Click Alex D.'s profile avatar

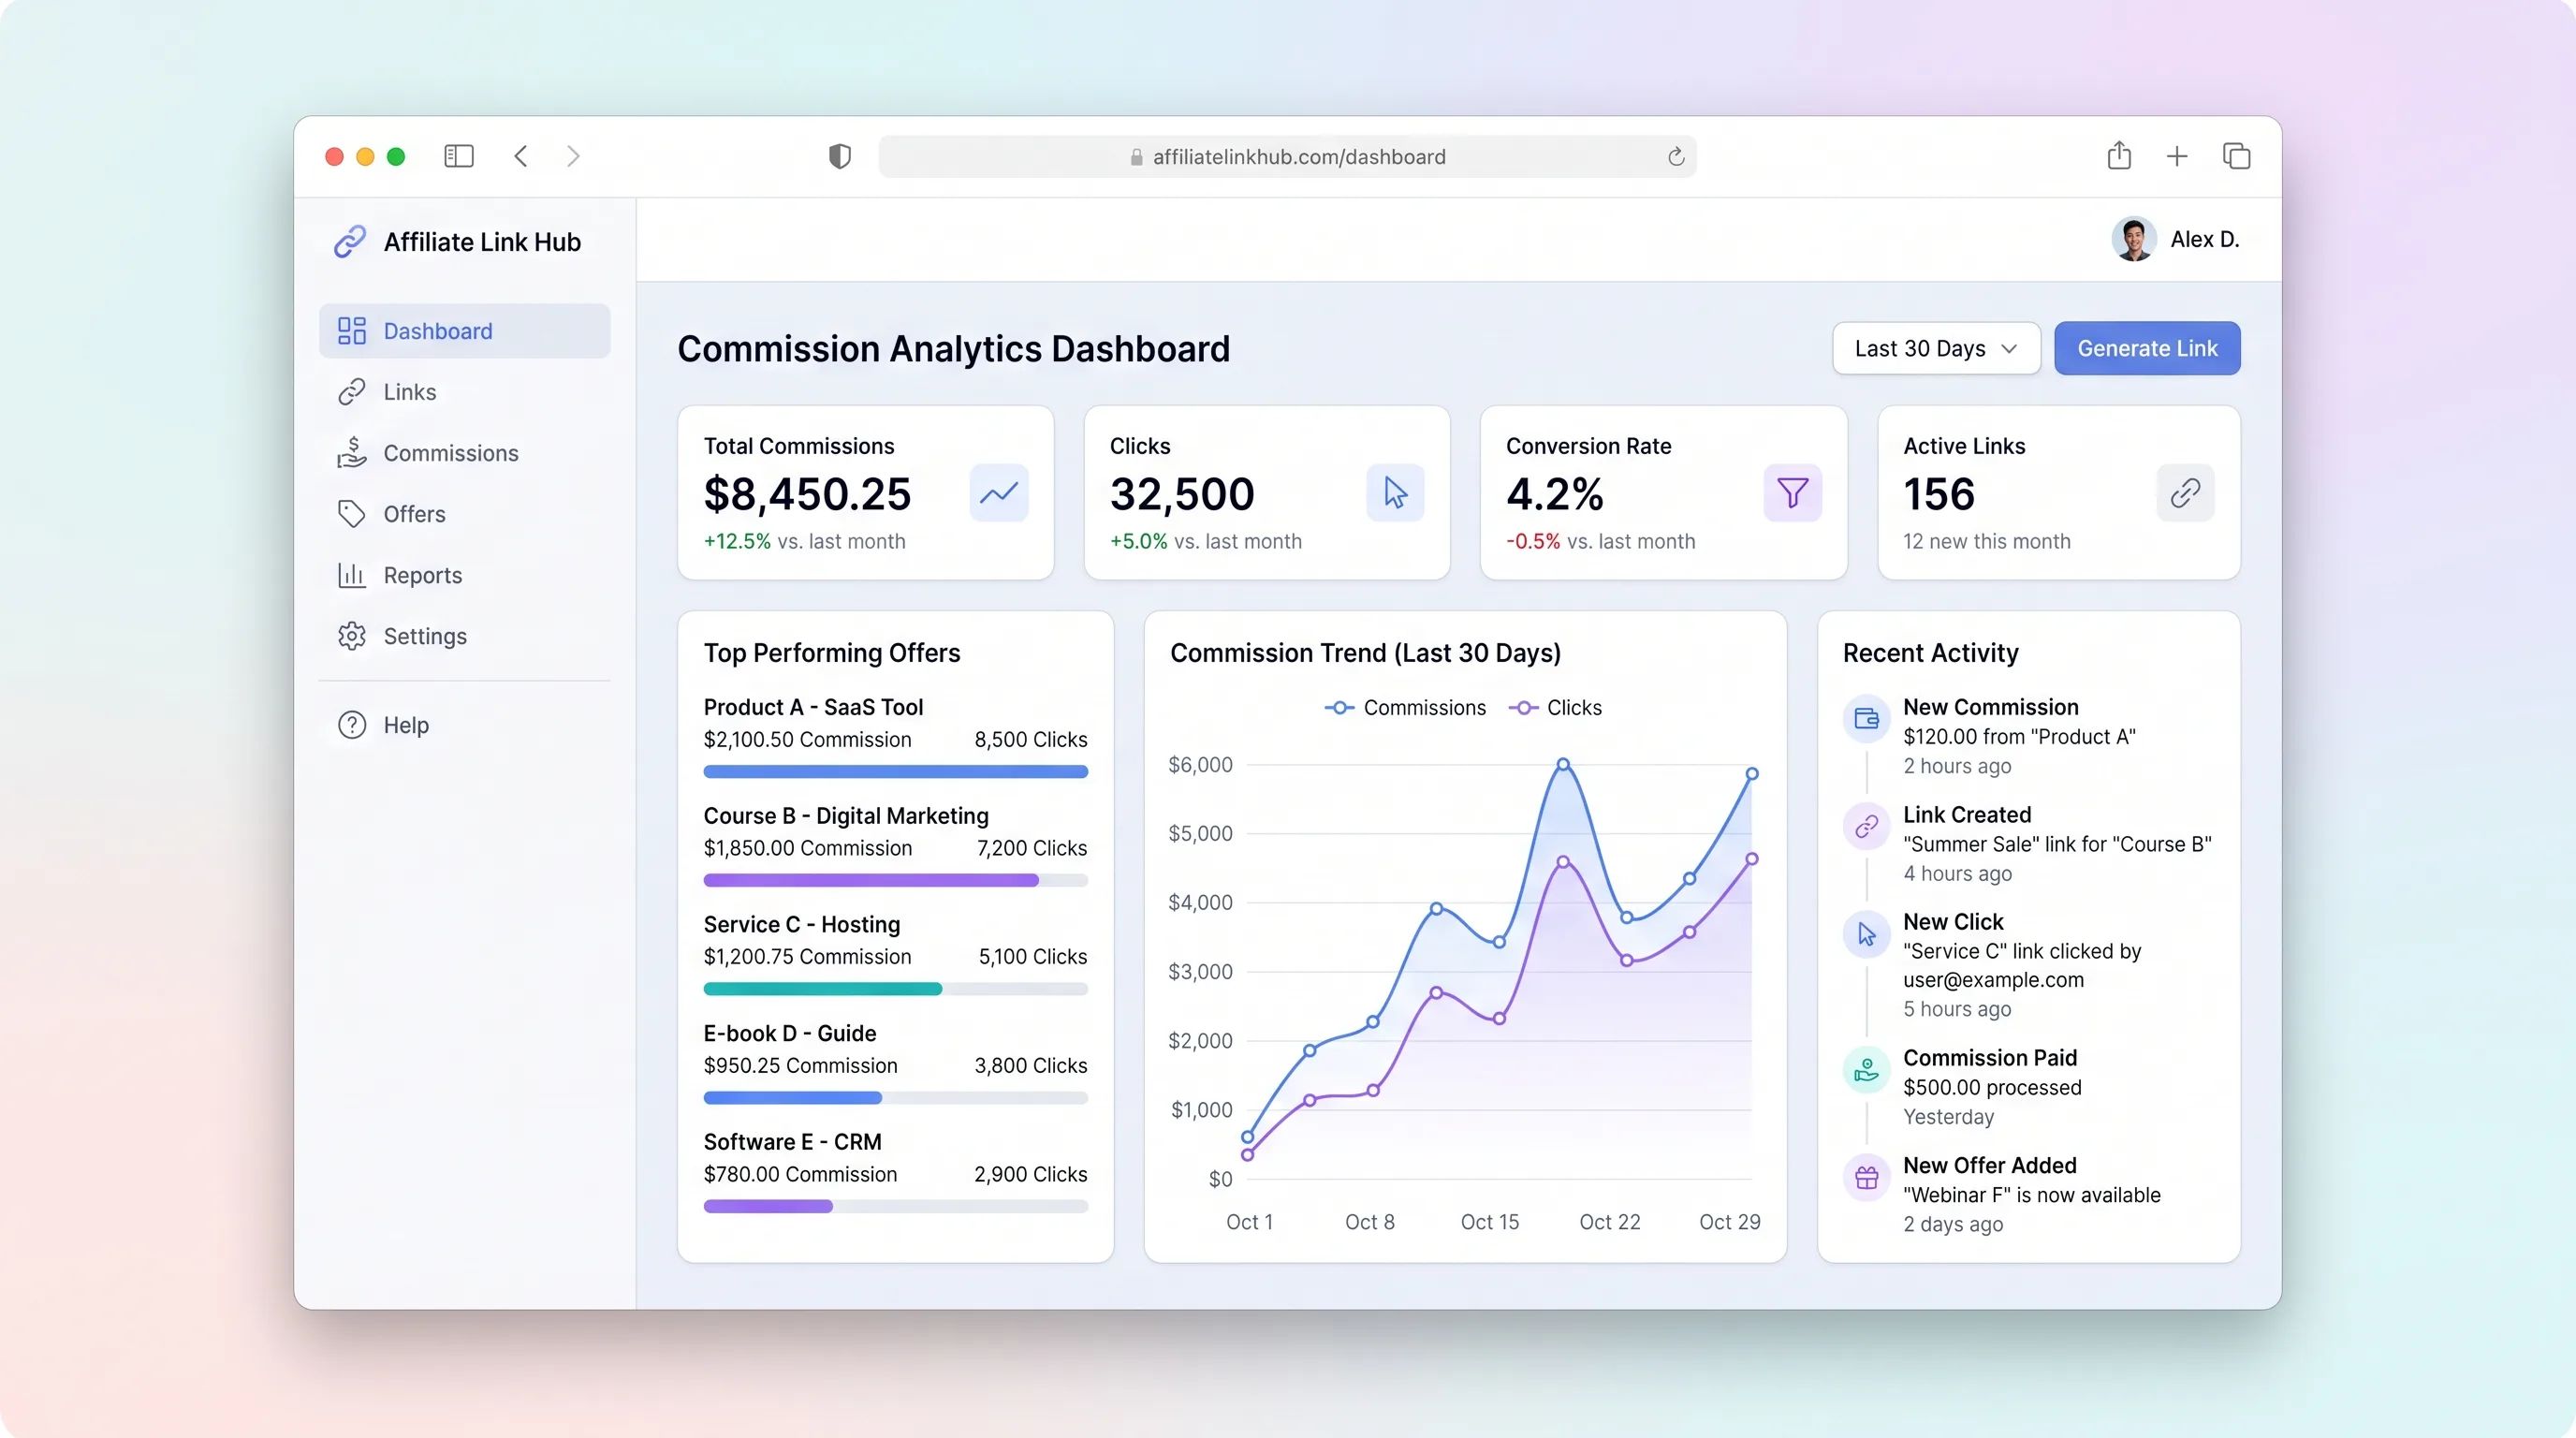[2134, 239]
